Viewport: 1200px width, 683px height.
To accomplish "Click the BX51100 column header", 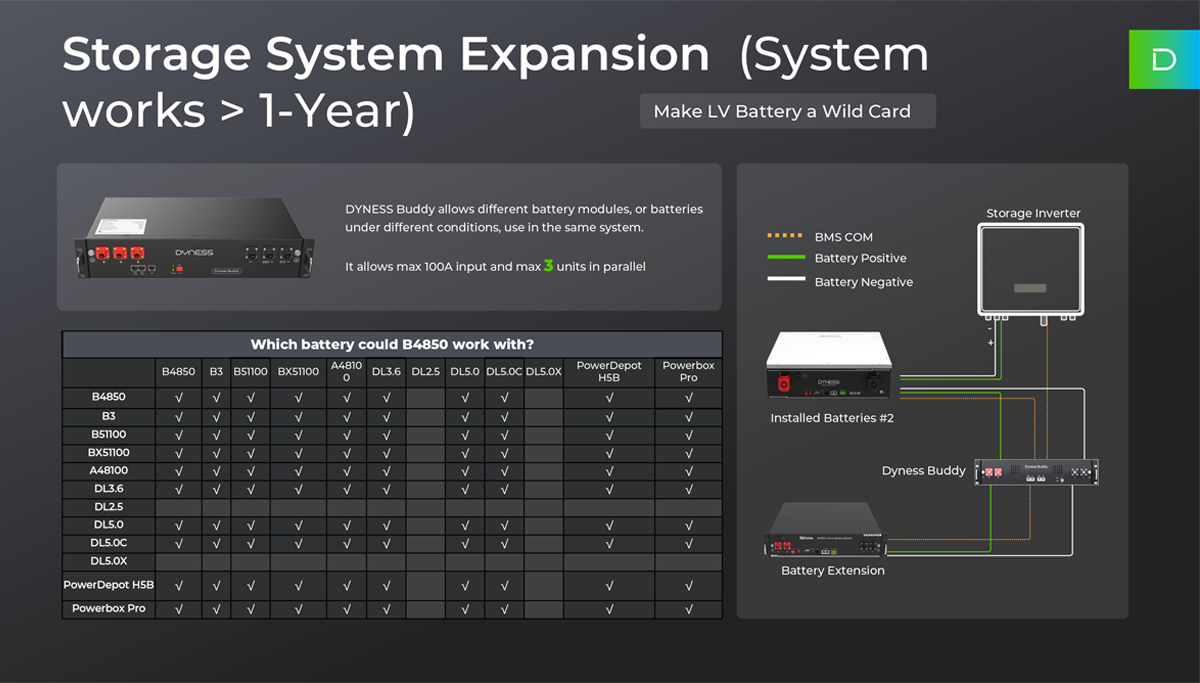I will tap(298, 372).
